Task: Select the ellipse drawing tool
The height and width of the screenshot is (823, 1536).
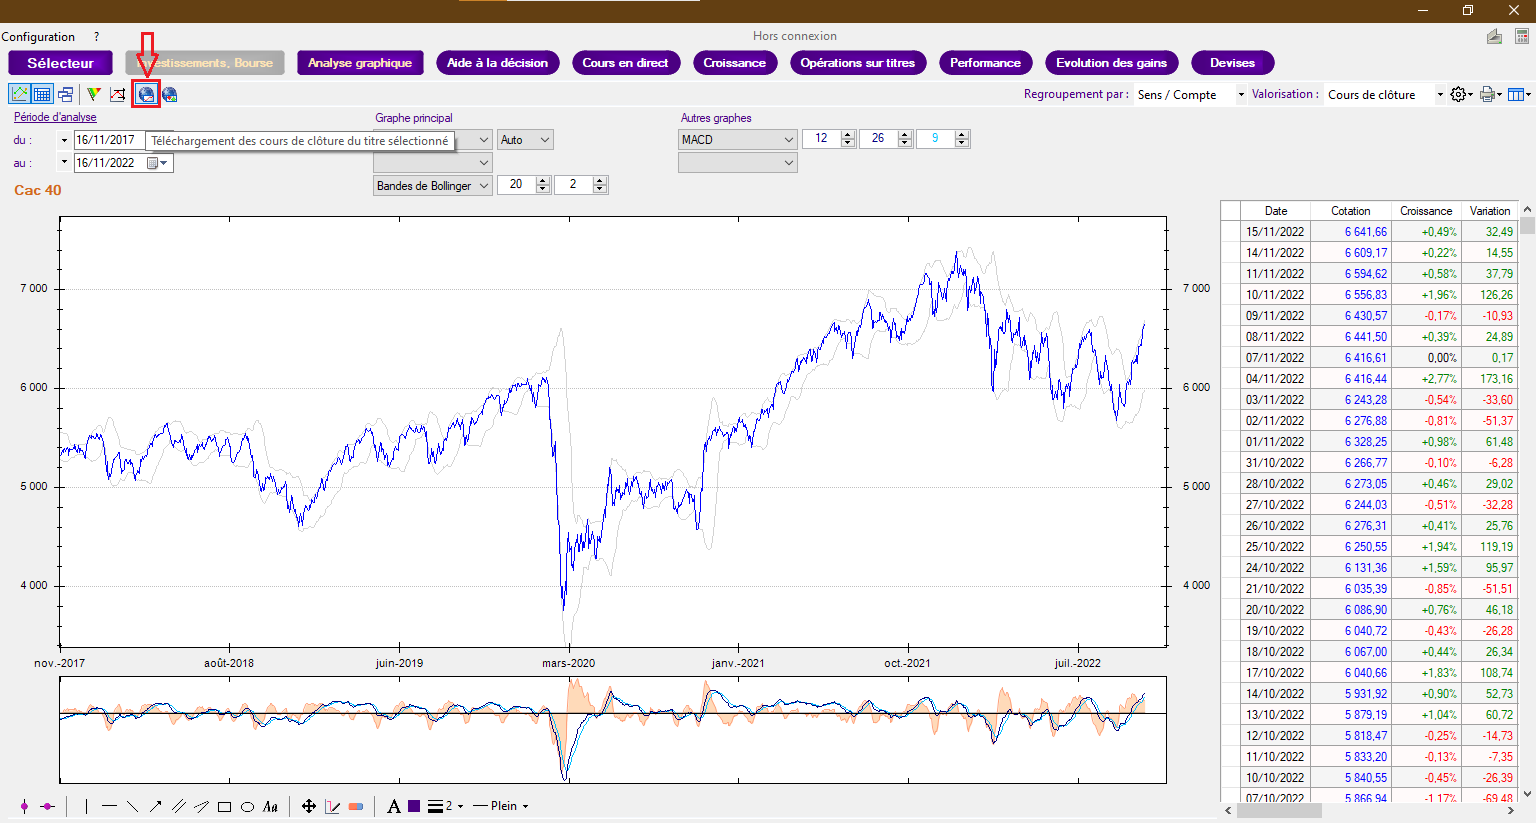Action: pos(247,806)
